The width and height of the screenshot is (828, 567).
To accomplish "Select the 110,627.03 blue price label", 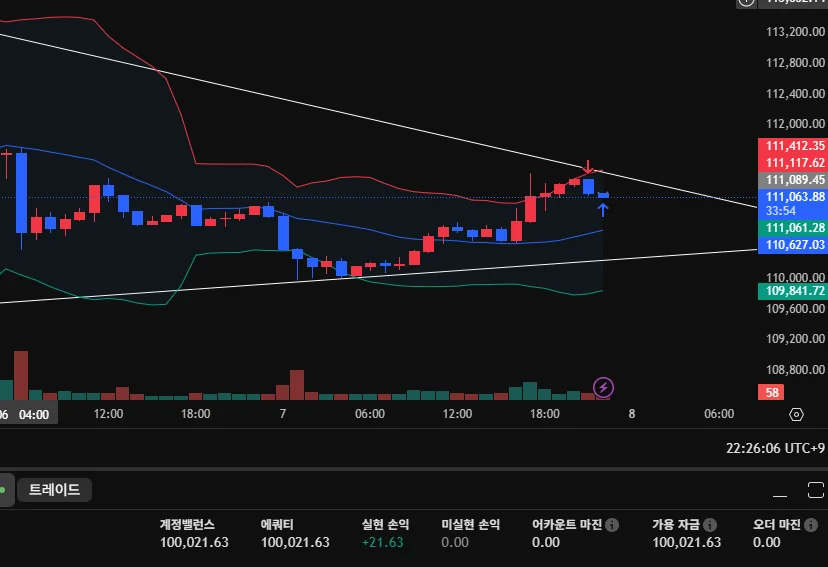I will click(x=793, y=245).
